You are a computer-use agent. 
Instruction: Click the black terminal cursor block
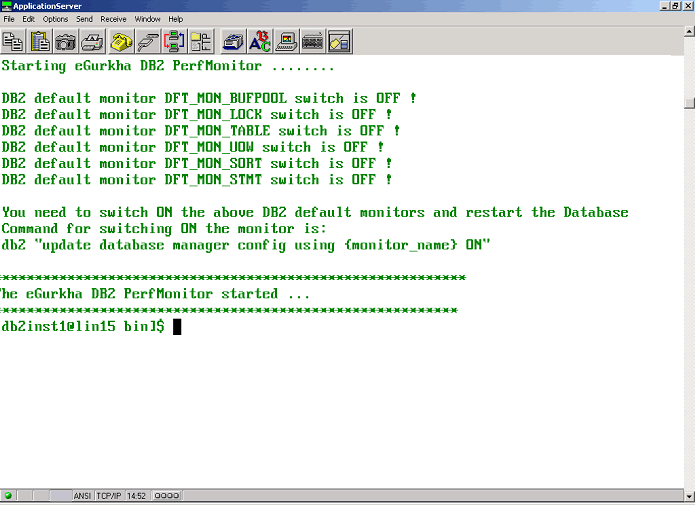pyautogui.click(x=177, y=327)
